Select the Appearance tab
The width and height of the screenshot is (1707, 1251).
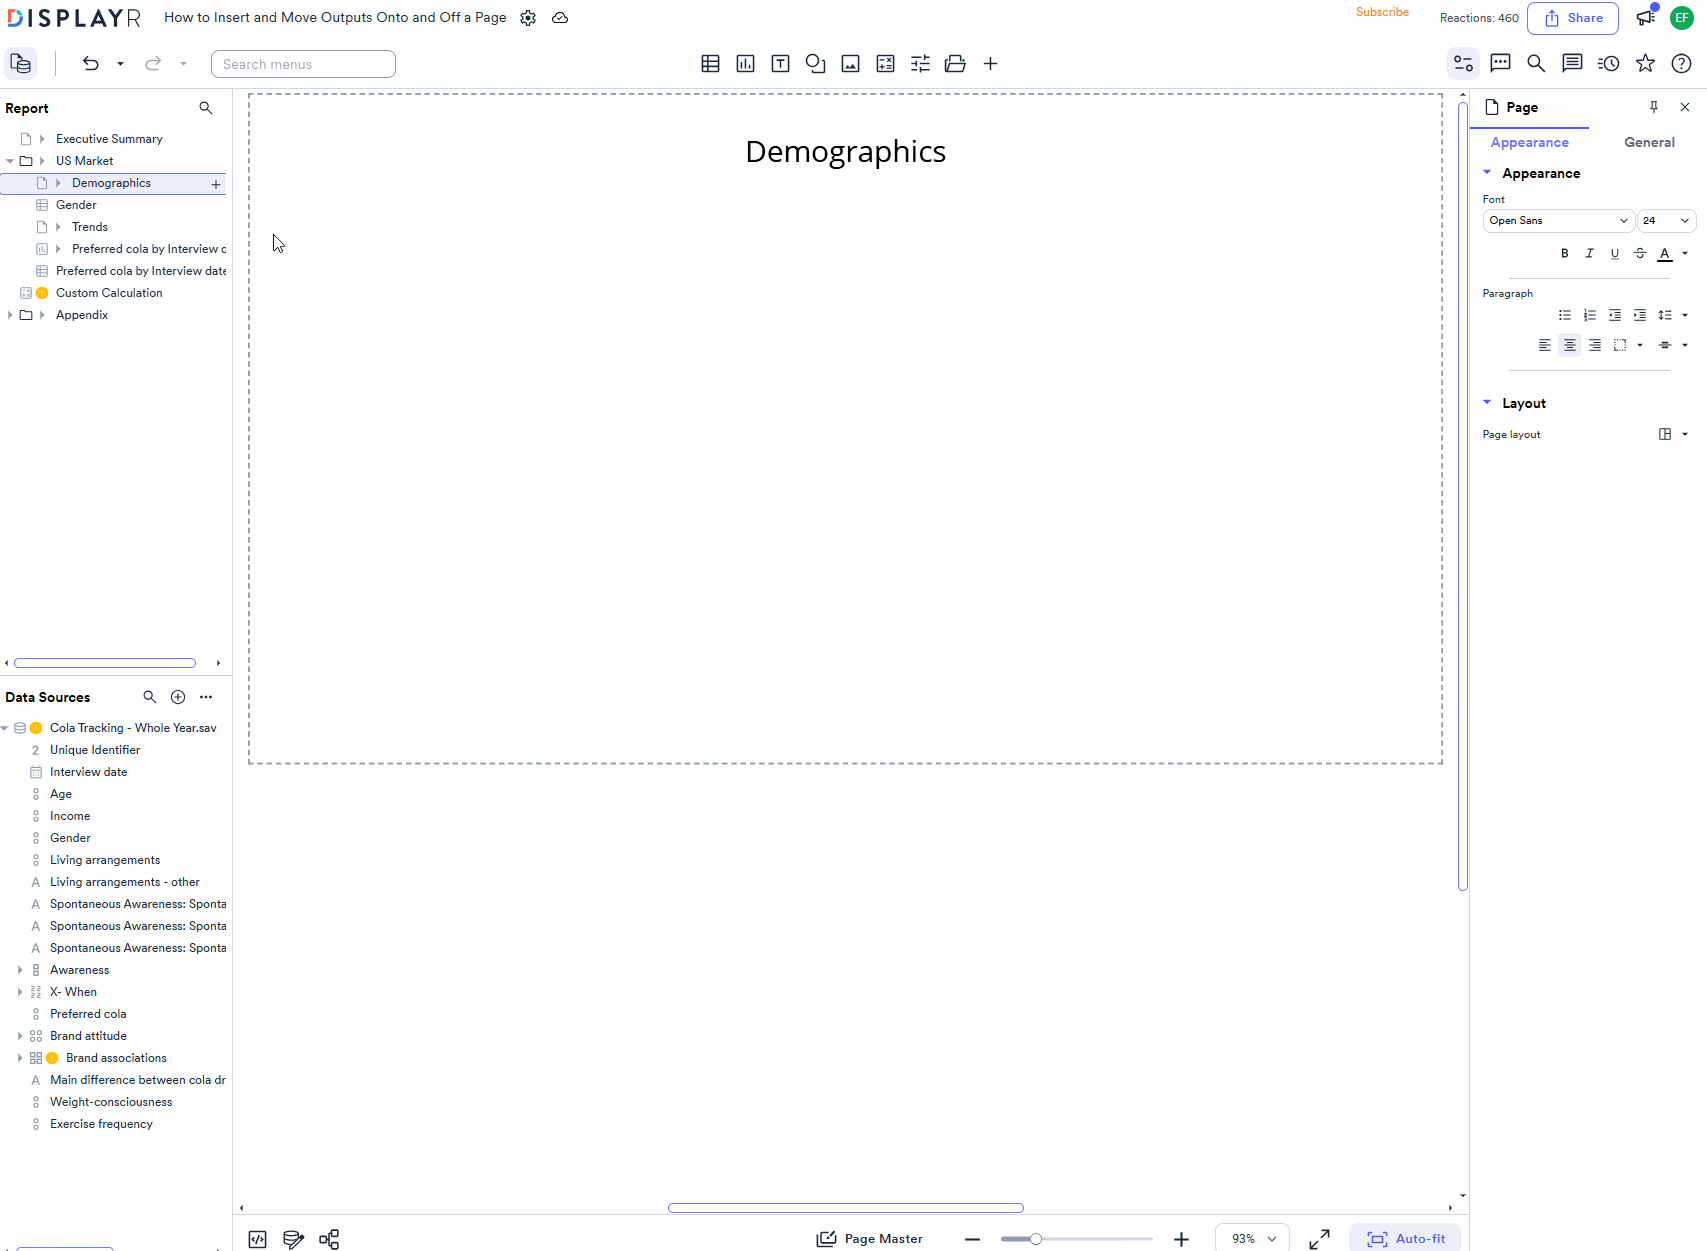pos(1529,142)
